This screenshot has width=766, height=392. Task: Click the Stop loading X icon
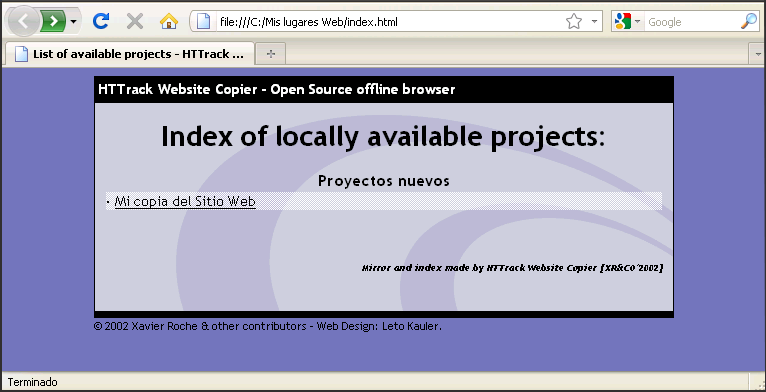coord(135,22)
